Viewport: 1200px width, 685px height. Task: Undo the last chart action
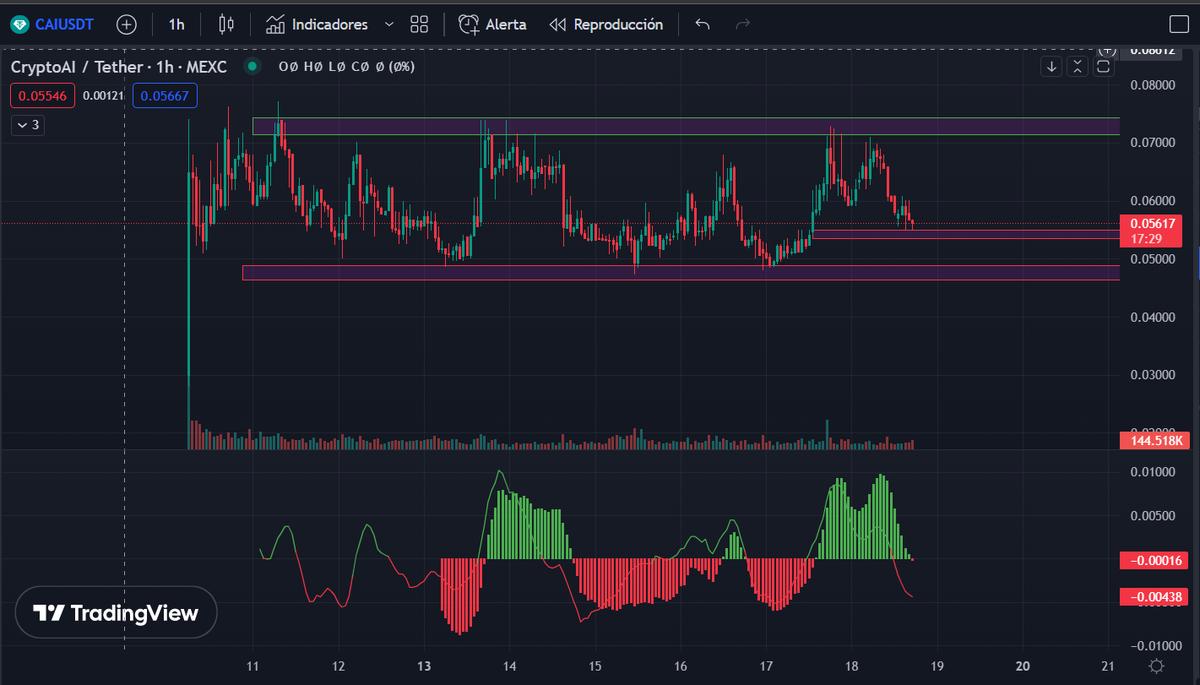click(x=702, y=24)
